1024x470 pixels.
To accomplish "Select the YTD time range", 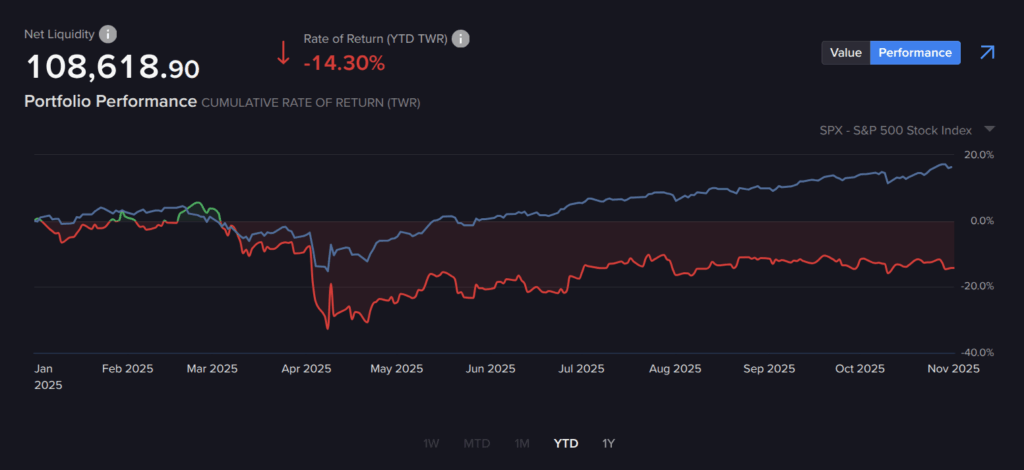I will point(567,443).
